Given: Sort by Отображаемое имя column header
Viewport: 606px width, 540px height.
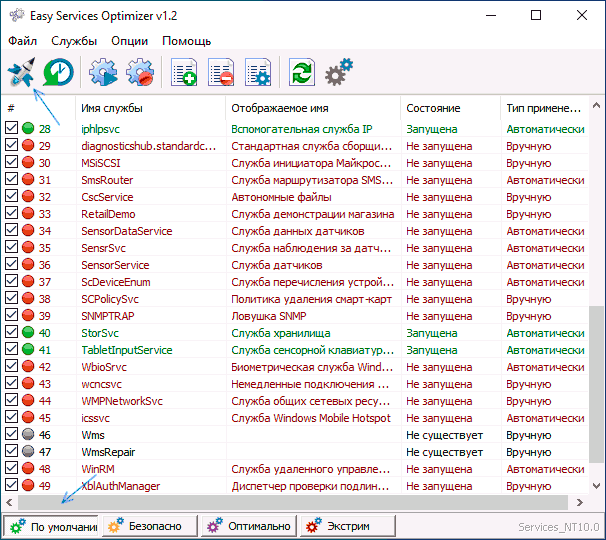Looking at the screenshot, I should pos(313,108).
